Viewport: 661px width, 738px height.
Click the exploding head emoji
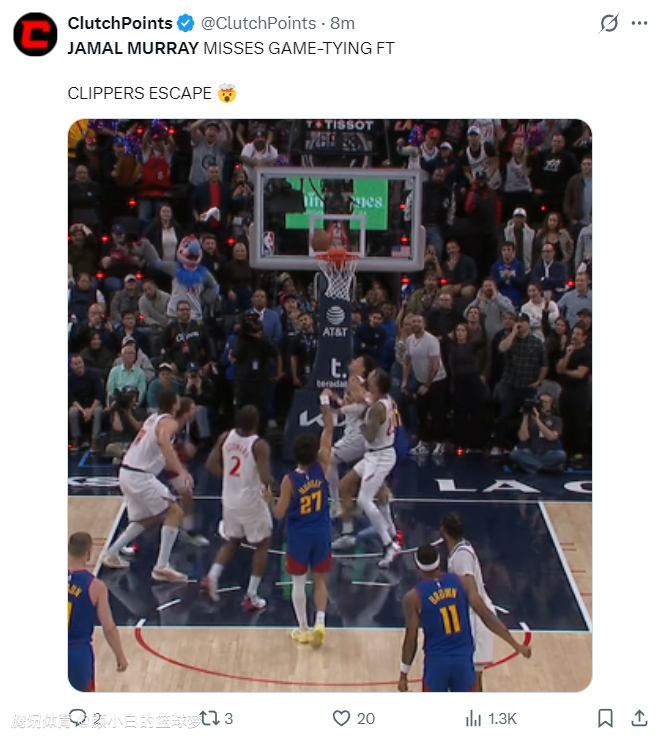click(x=227, y=93)
